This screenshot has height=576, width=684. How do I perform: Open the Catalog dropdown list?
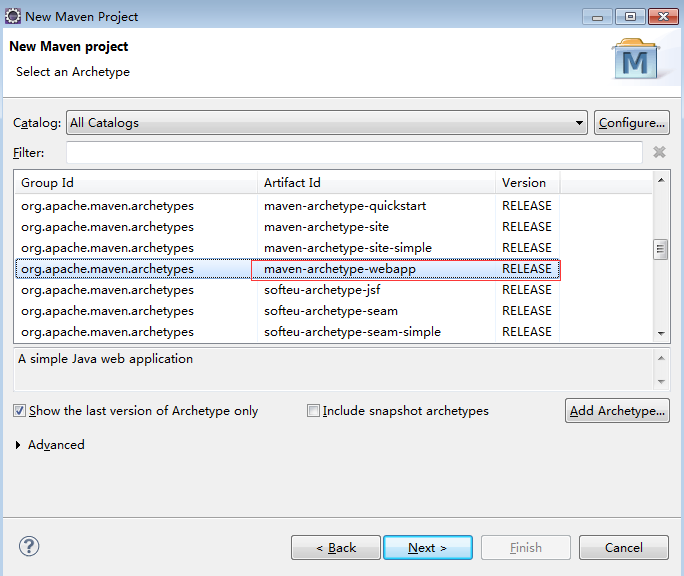coord(327,123)
